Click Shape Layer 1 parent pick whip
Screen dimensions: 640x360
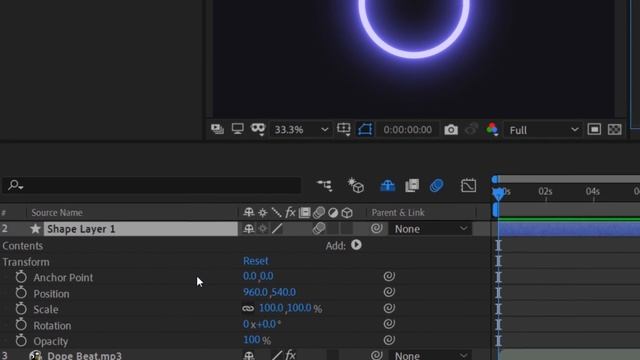click(376, 229)
